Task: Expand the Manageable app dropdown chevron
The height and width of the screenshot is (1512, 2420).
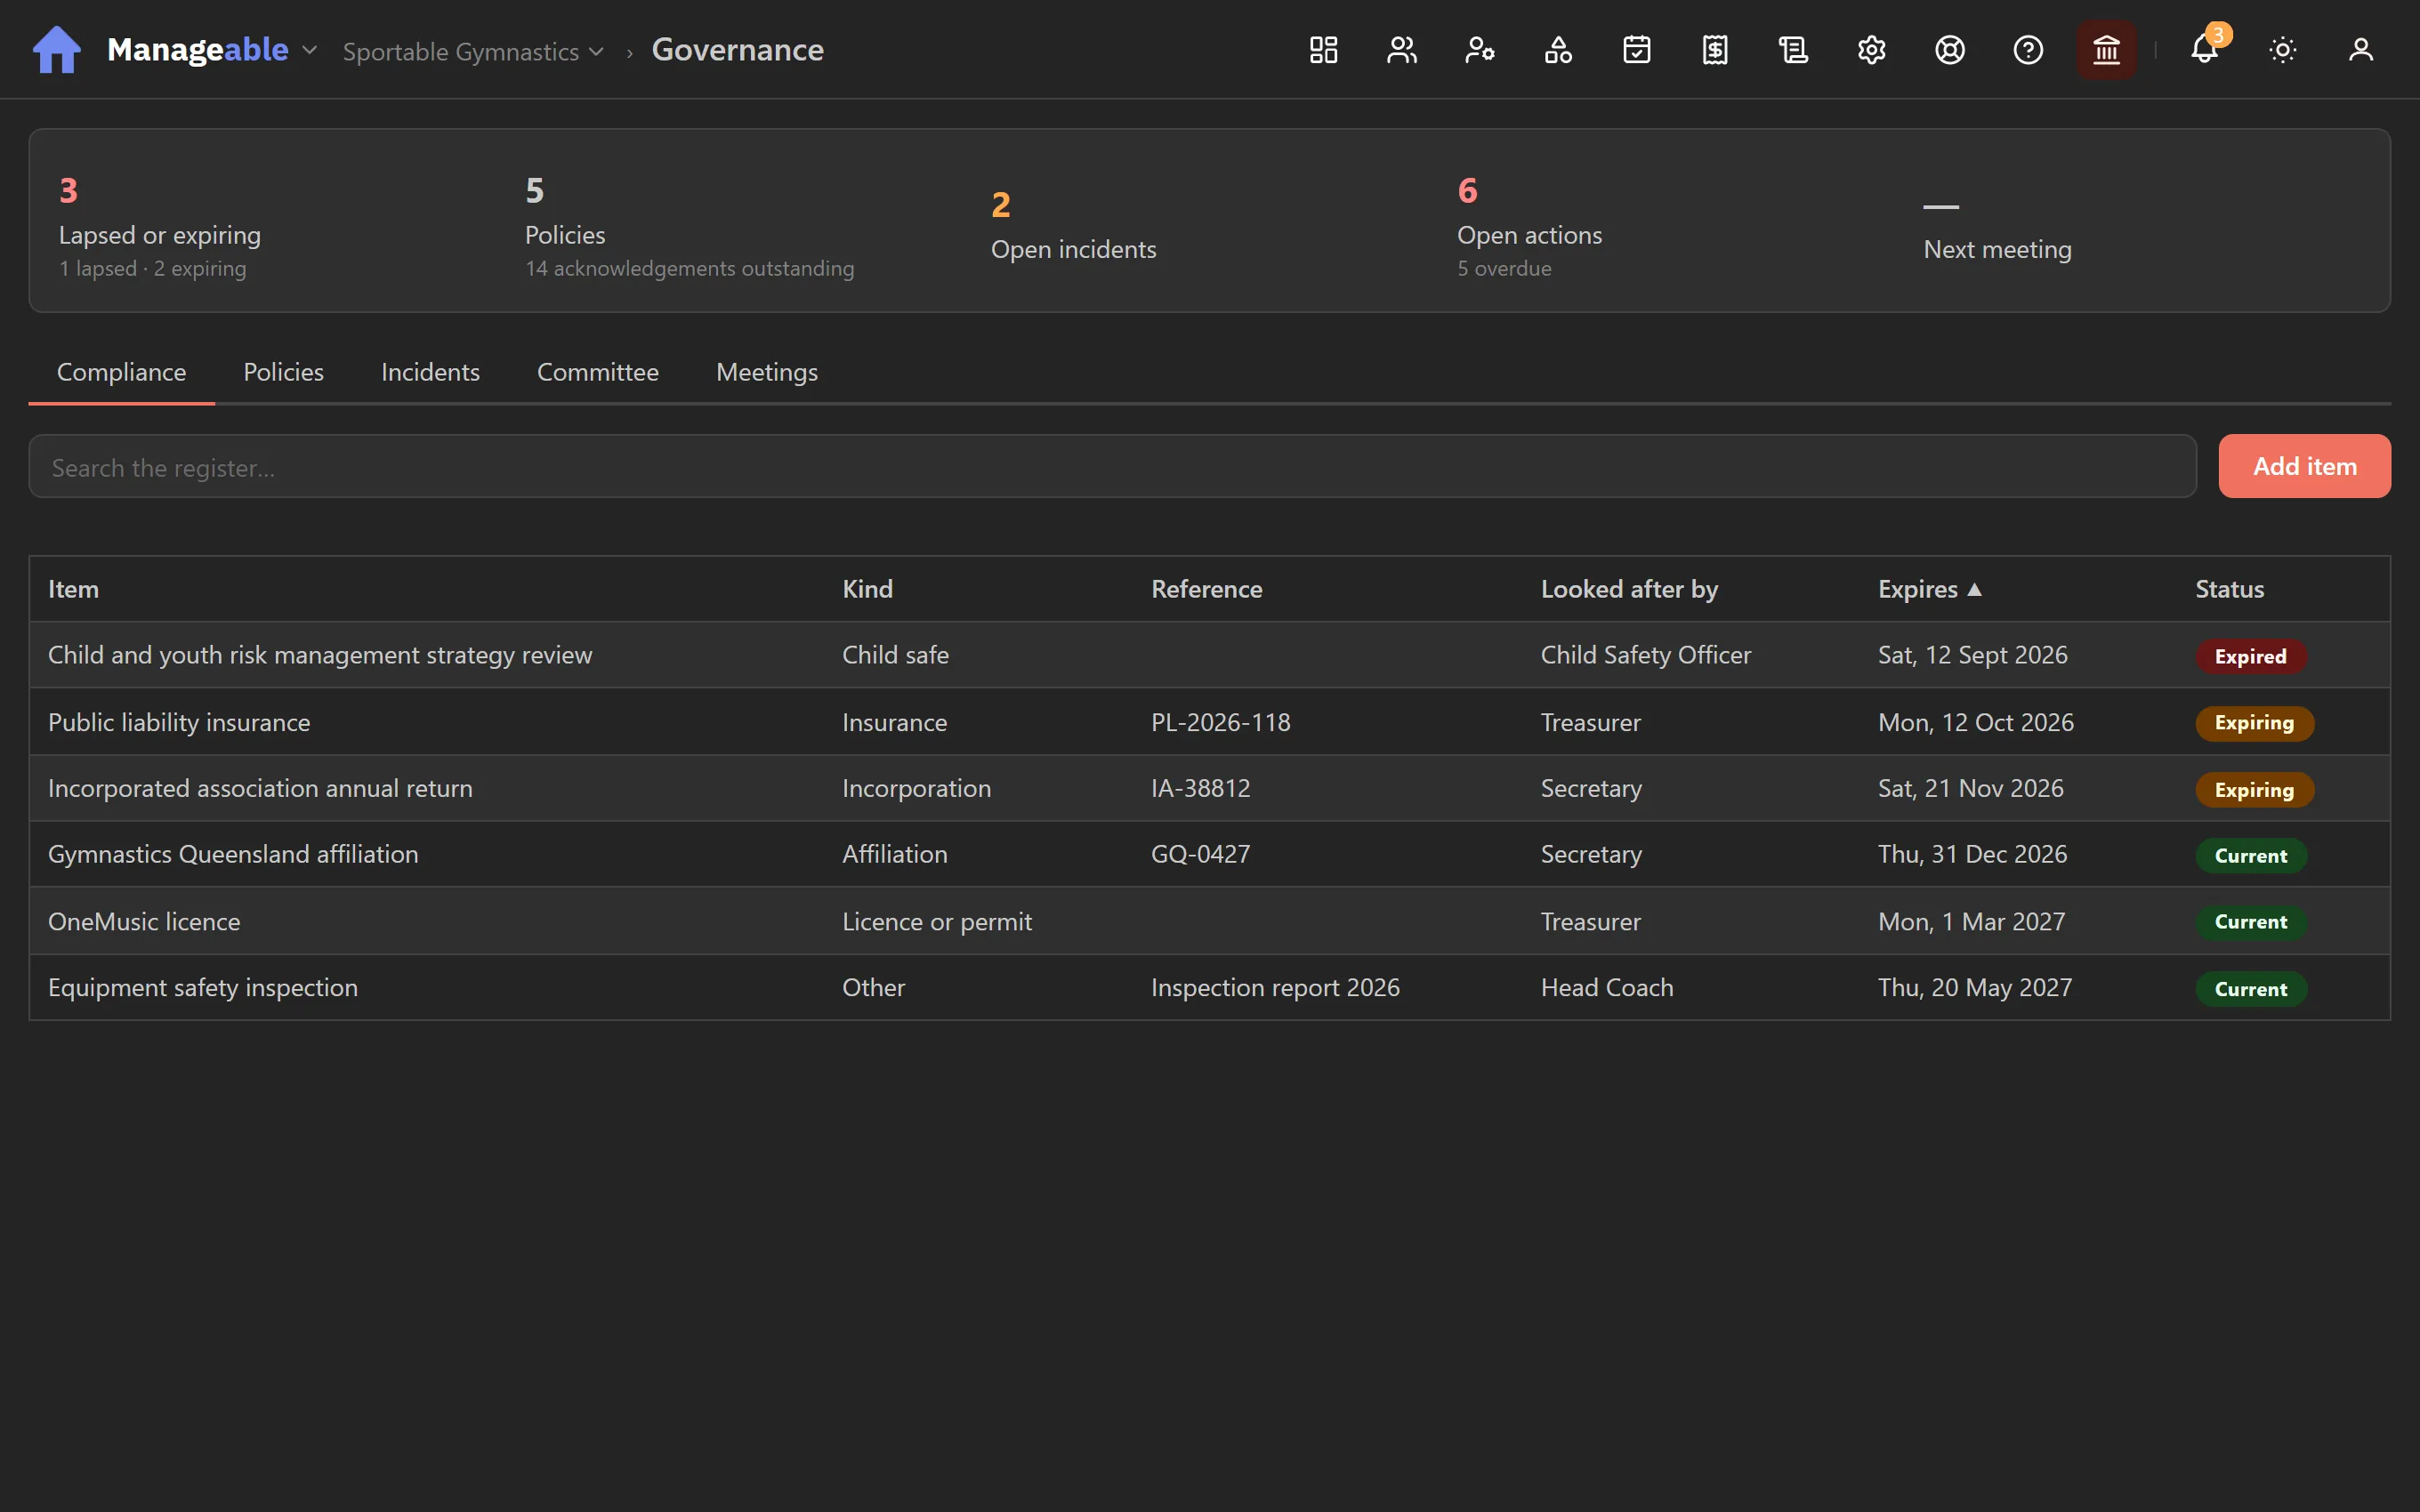Action: [x=310, y=50]
